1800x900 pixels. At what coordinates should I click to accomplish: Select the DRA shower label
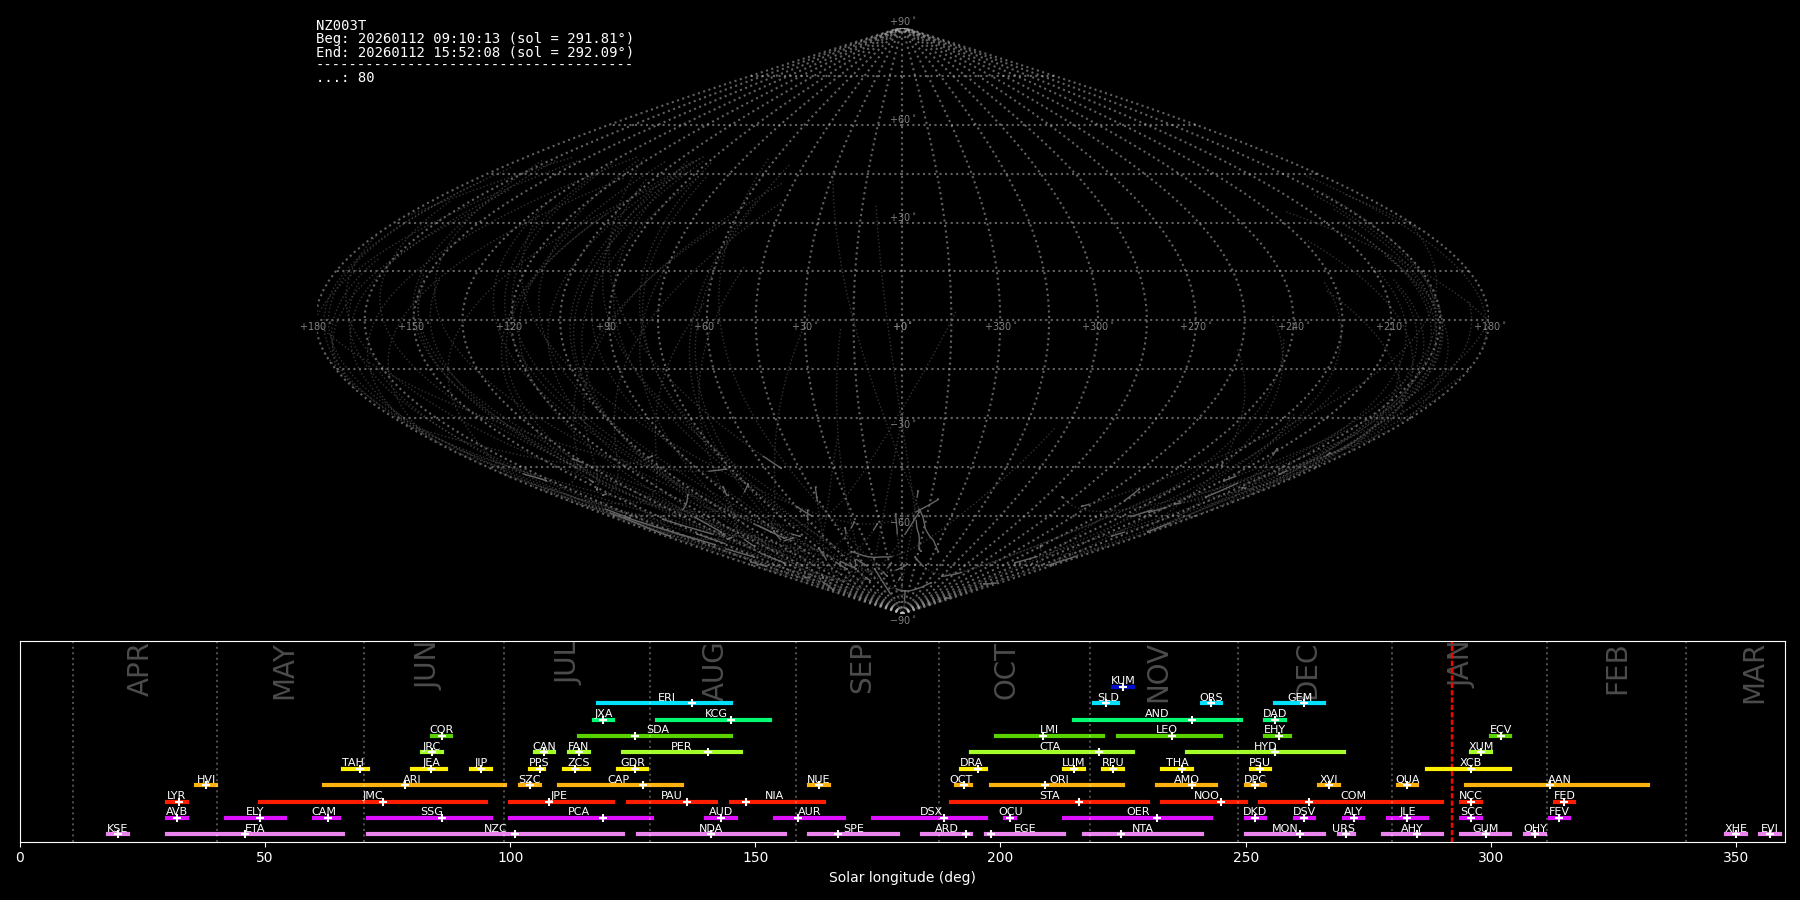(x=971, y=763)
